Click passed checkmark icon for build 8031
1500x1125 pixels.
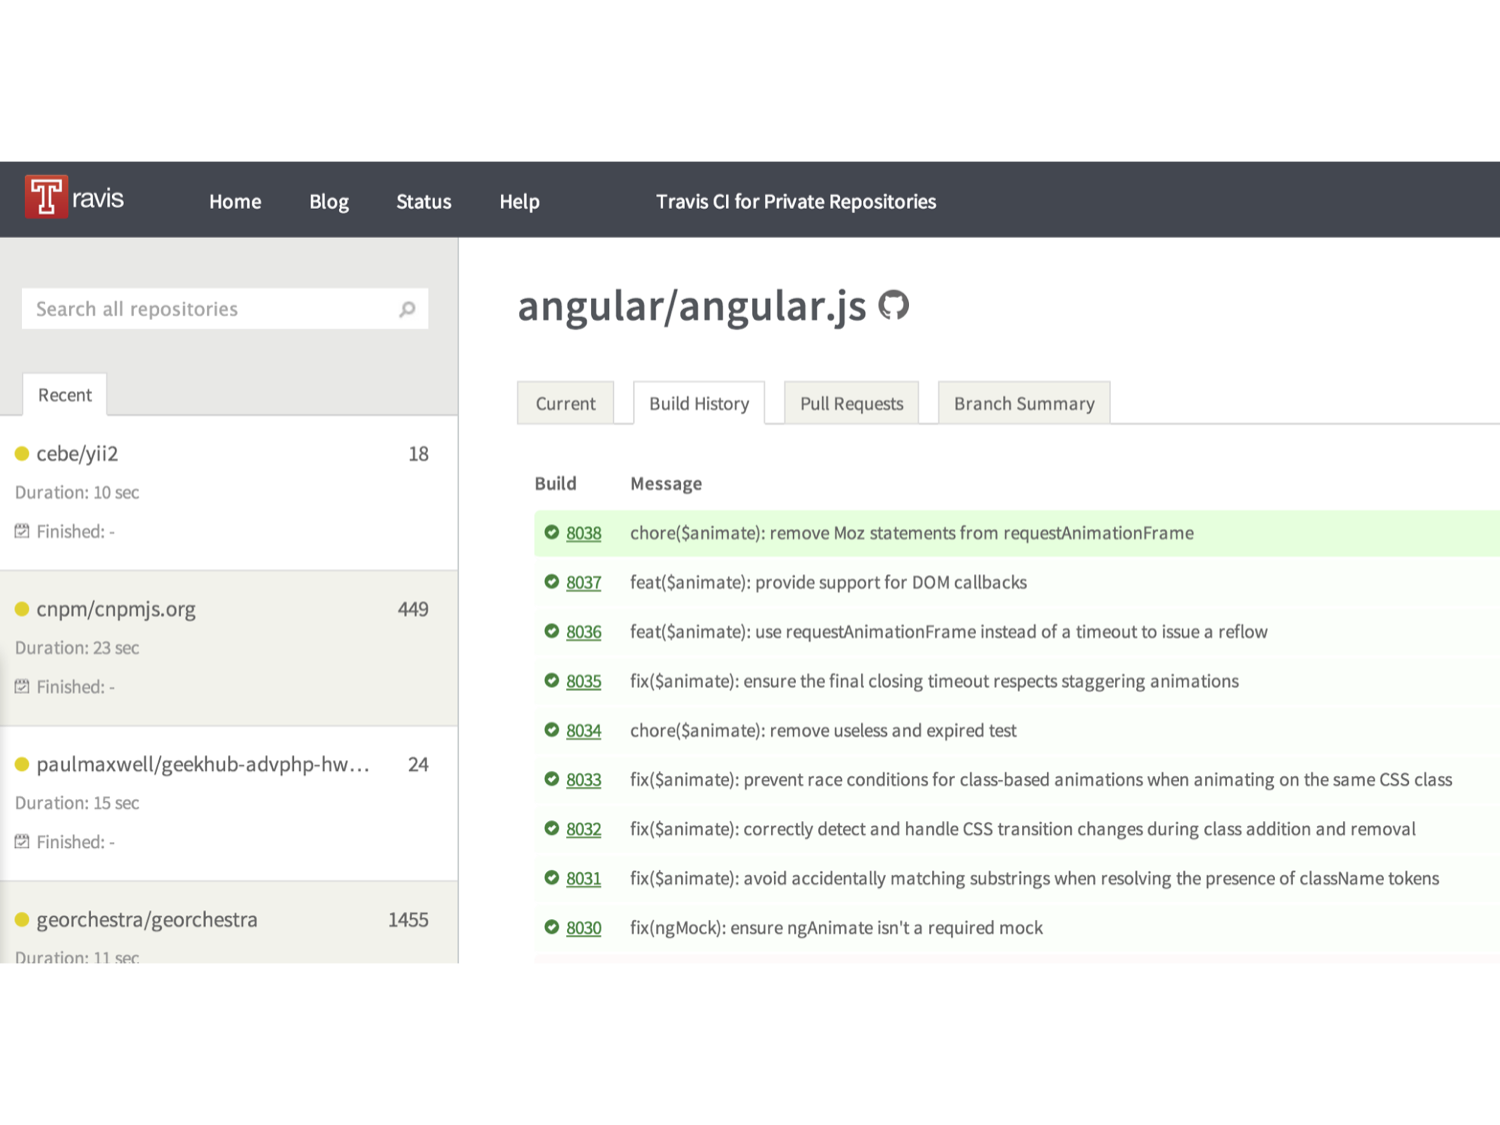(551, 878)
